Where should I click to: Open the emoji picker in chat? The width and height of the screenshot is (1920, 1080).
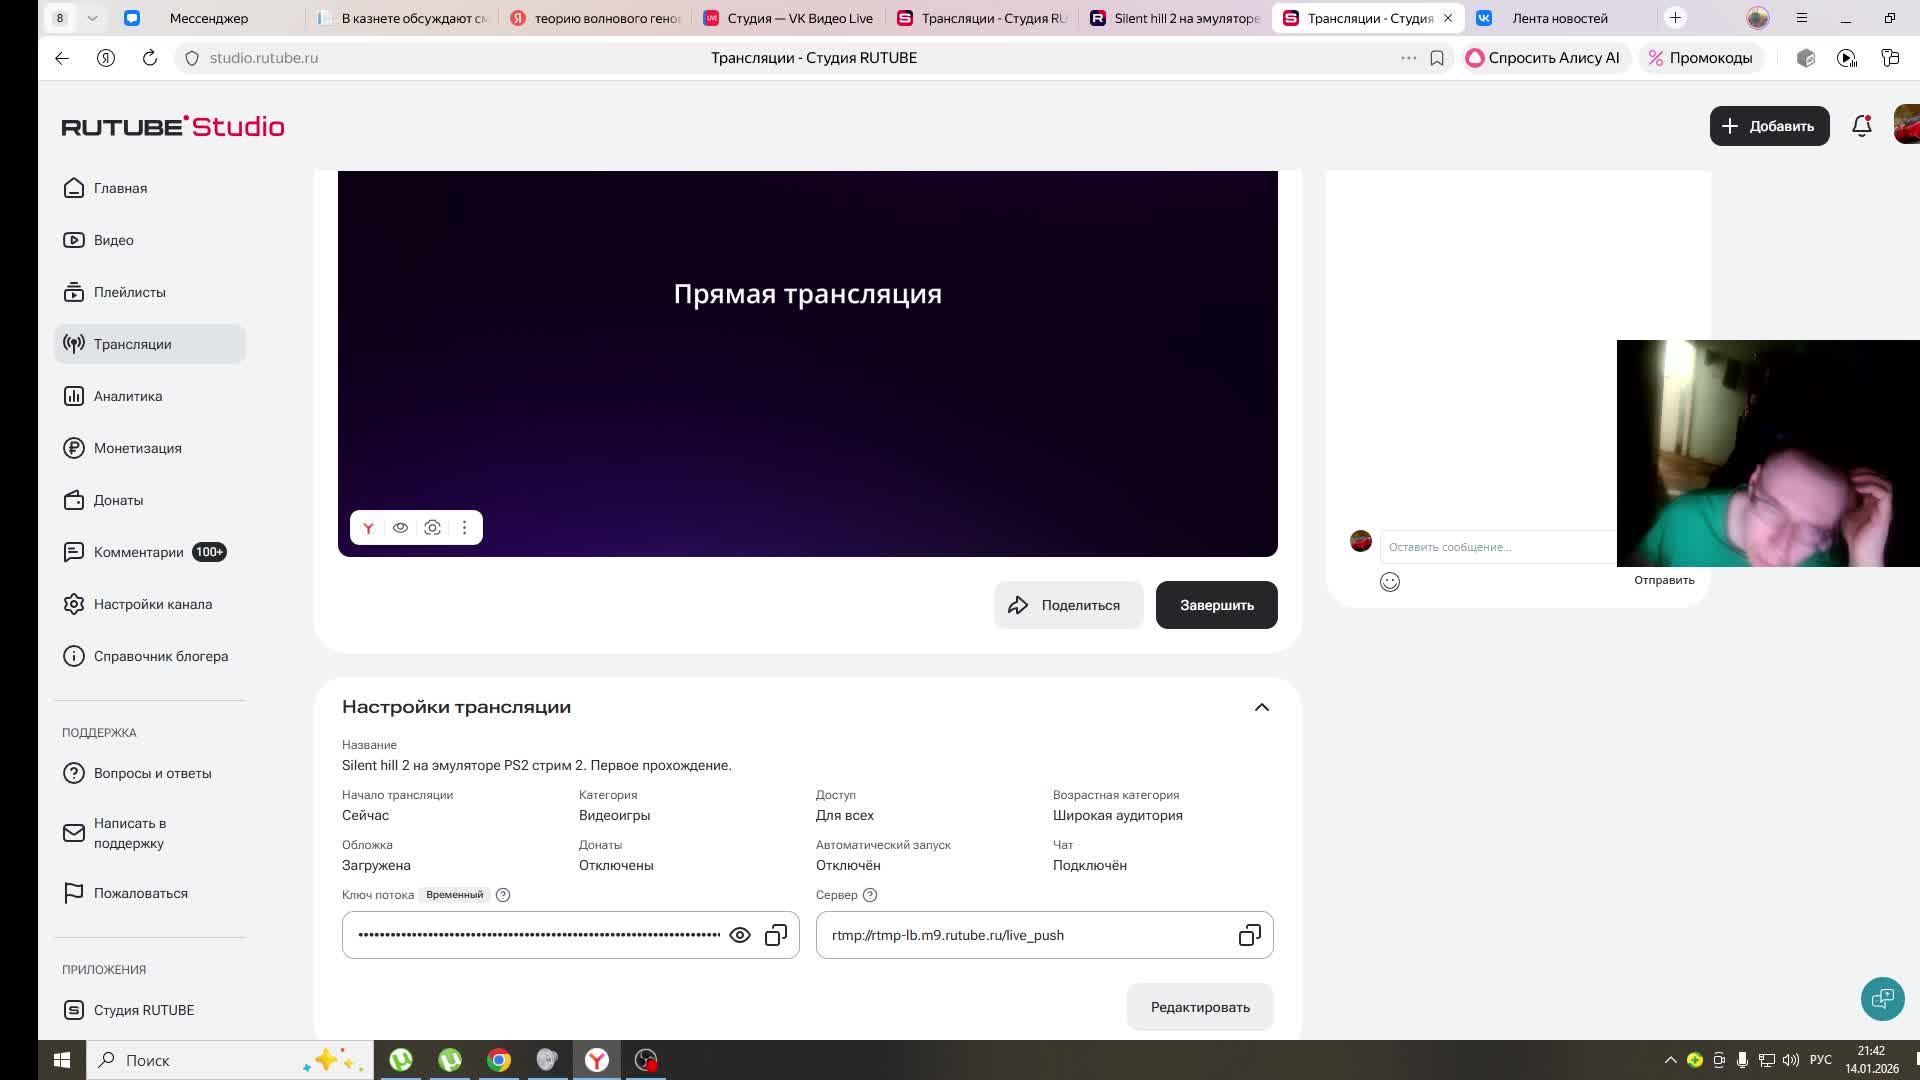1390,582
